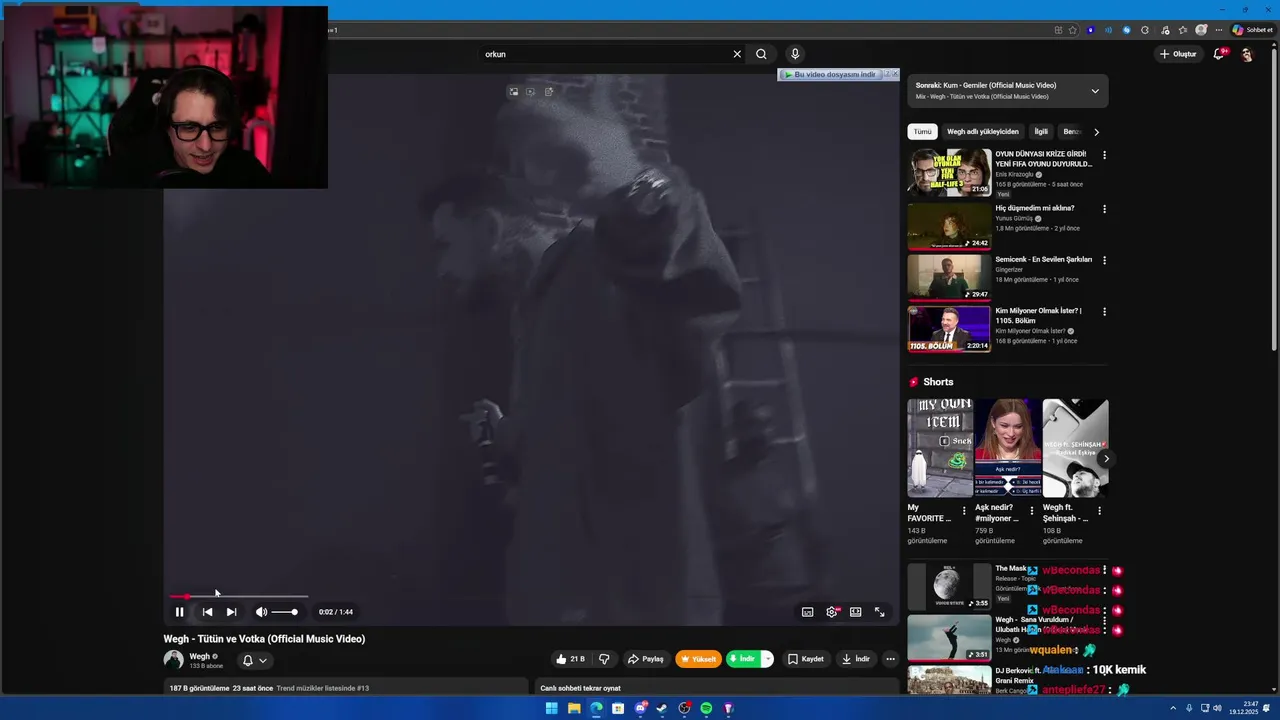Open options for the 'My FAVORITE' short

pos(964,511)
